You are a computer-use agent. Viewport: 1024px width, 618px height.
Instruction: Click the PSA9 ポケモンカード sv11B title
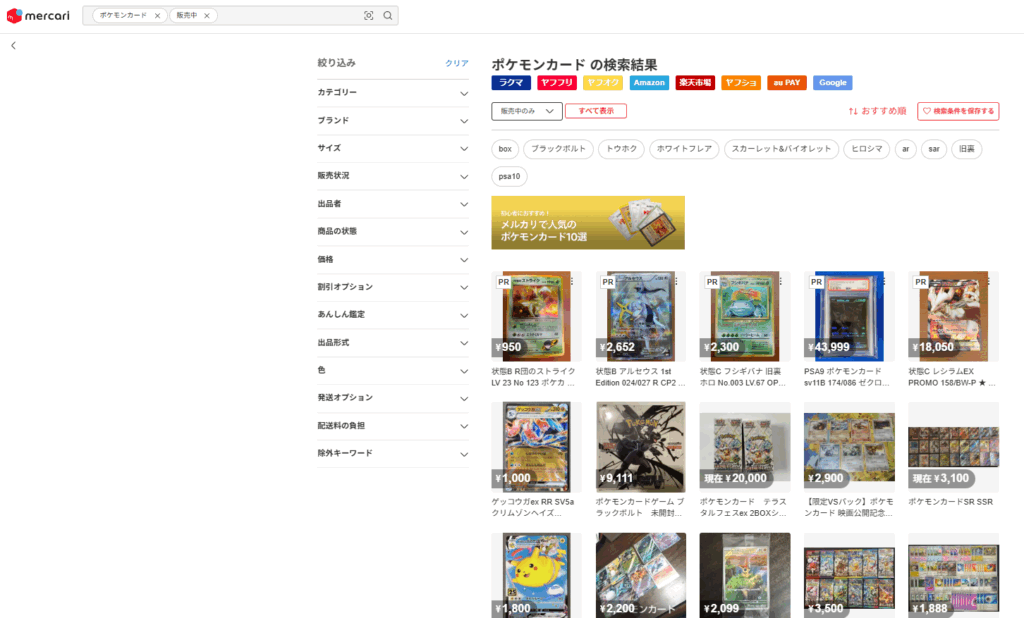846,377
